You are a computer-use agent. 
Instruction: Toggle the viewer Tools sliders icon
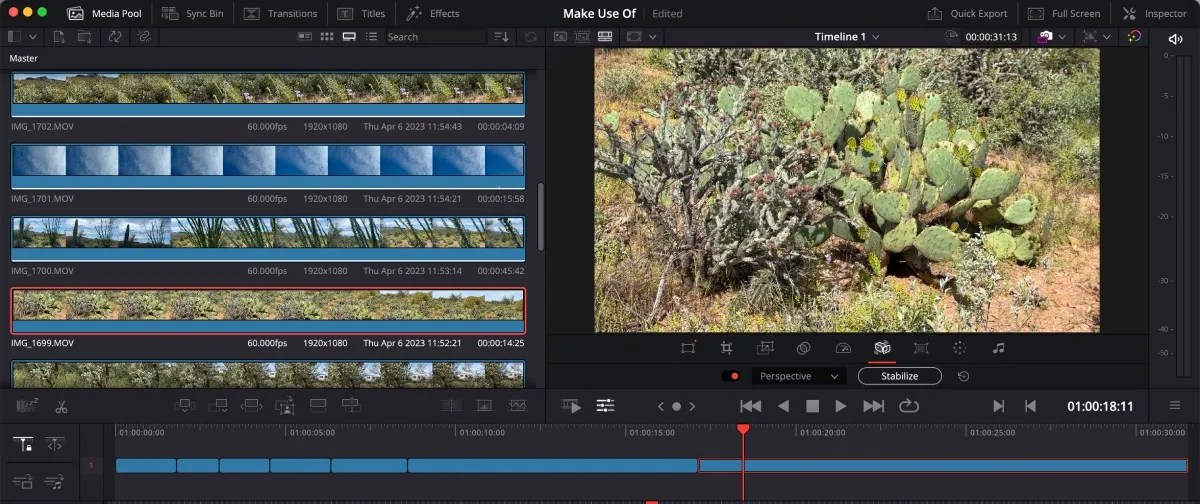point(605,406)
